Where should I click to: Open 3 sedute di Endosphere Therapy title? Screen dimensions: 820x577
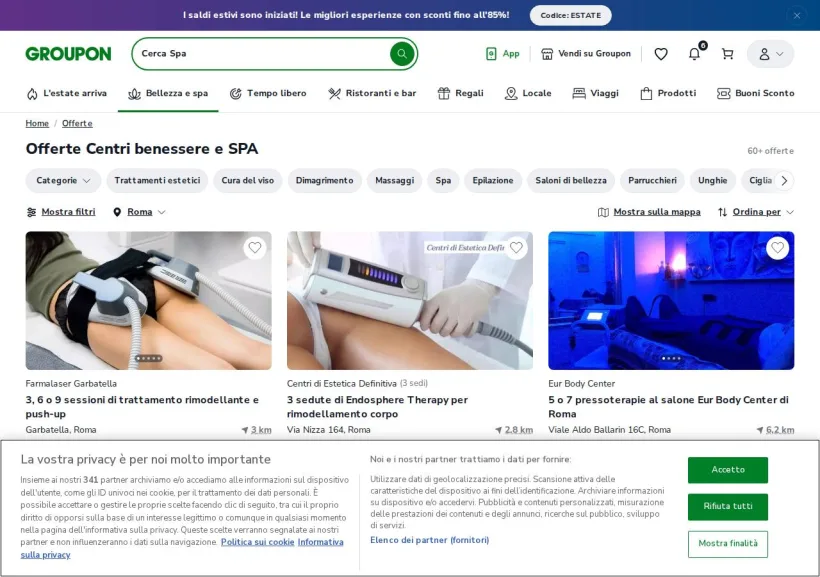377,406
